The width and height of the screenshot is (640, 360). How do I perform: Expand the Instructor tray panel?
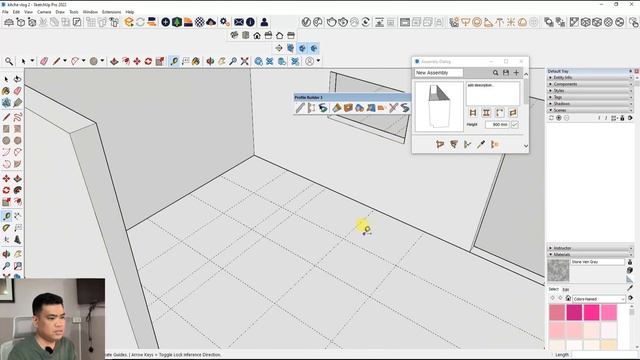(591, 248)
